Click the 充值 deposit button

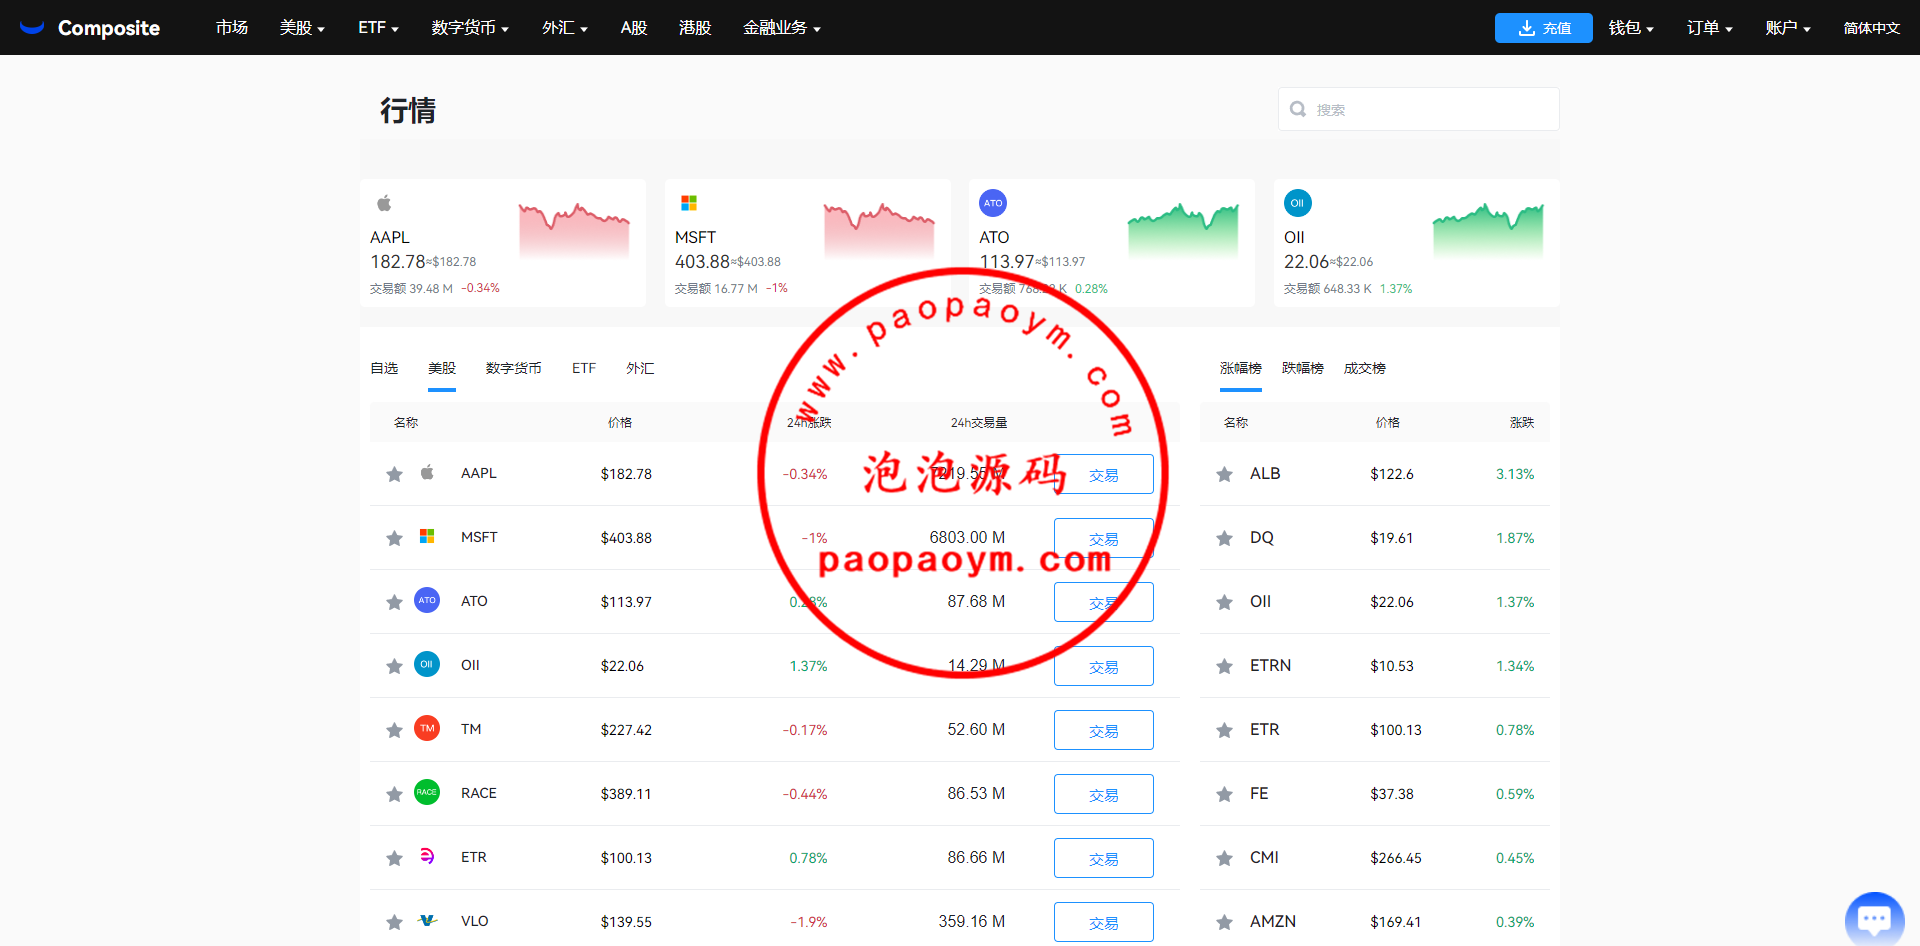[1544, 28]
